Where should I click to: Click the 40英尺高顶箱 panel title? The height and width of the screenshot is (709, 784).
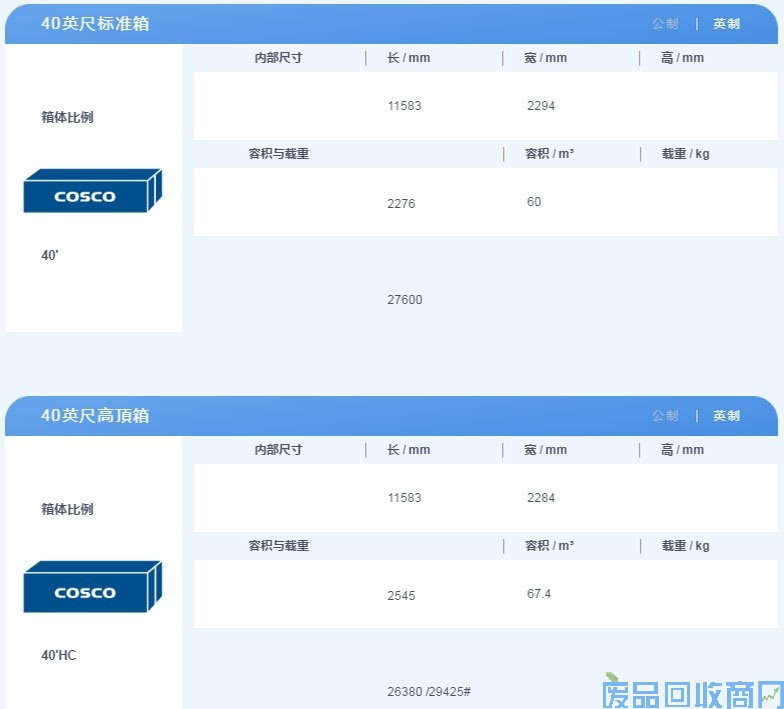pos(95,415)
